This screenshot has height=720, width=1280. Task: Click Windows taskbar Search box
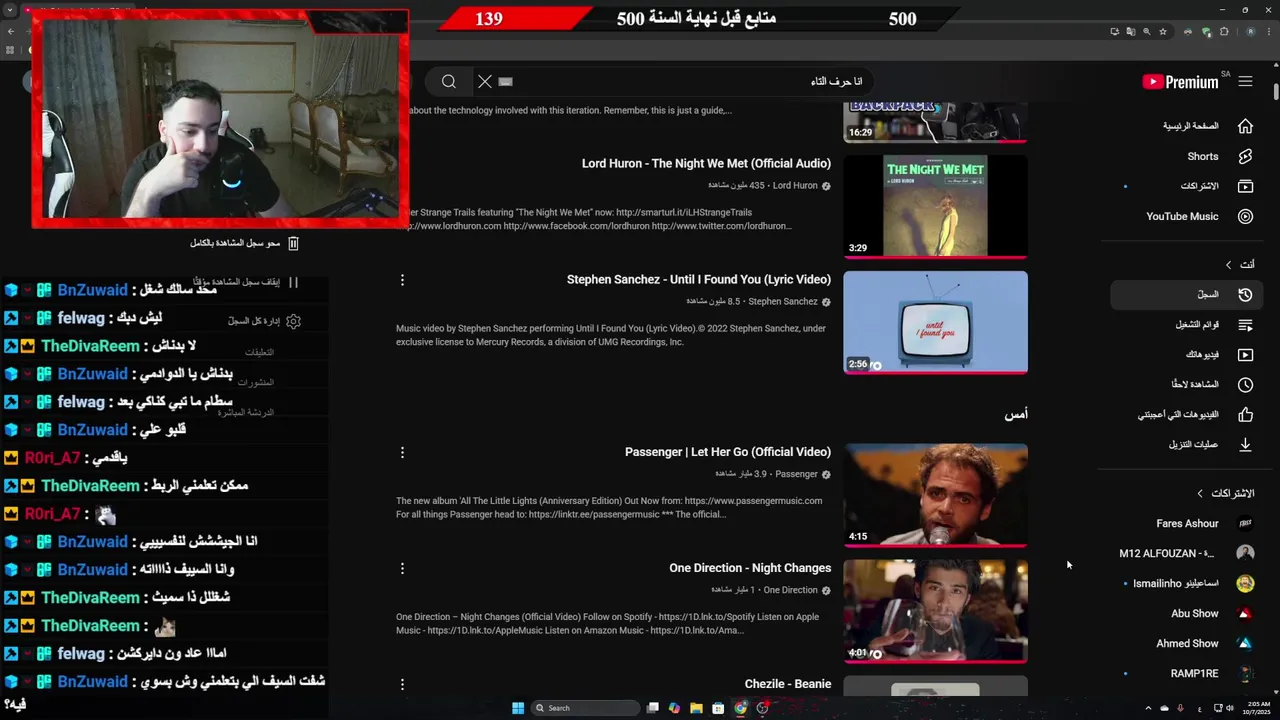(x=585, y=708)
